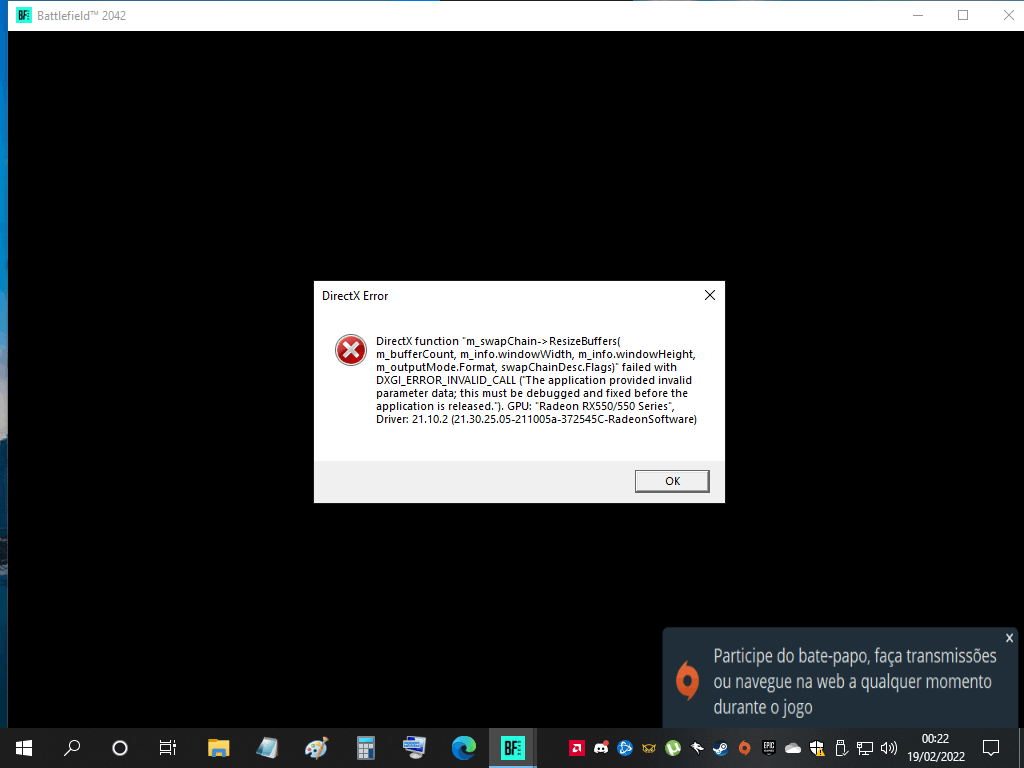The height and width of the screenshot is (768, 1024).
Task: Launch Microsoft Edge from the taskbar
Action: click(464, 748)
